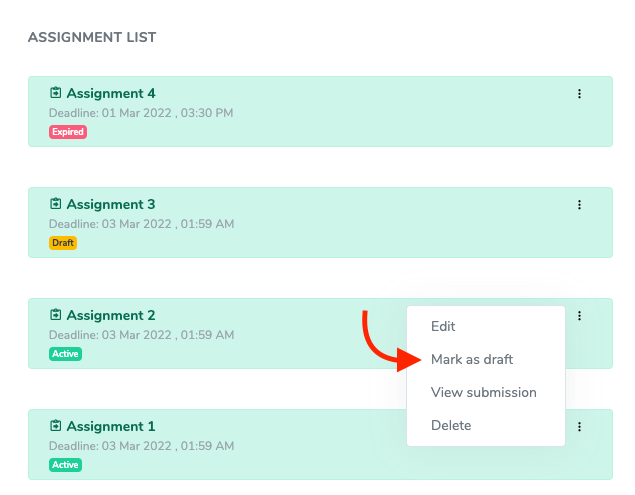Open the three-dot menu for Assignment 1
The image size is (635, 495).
pos(579,427)
